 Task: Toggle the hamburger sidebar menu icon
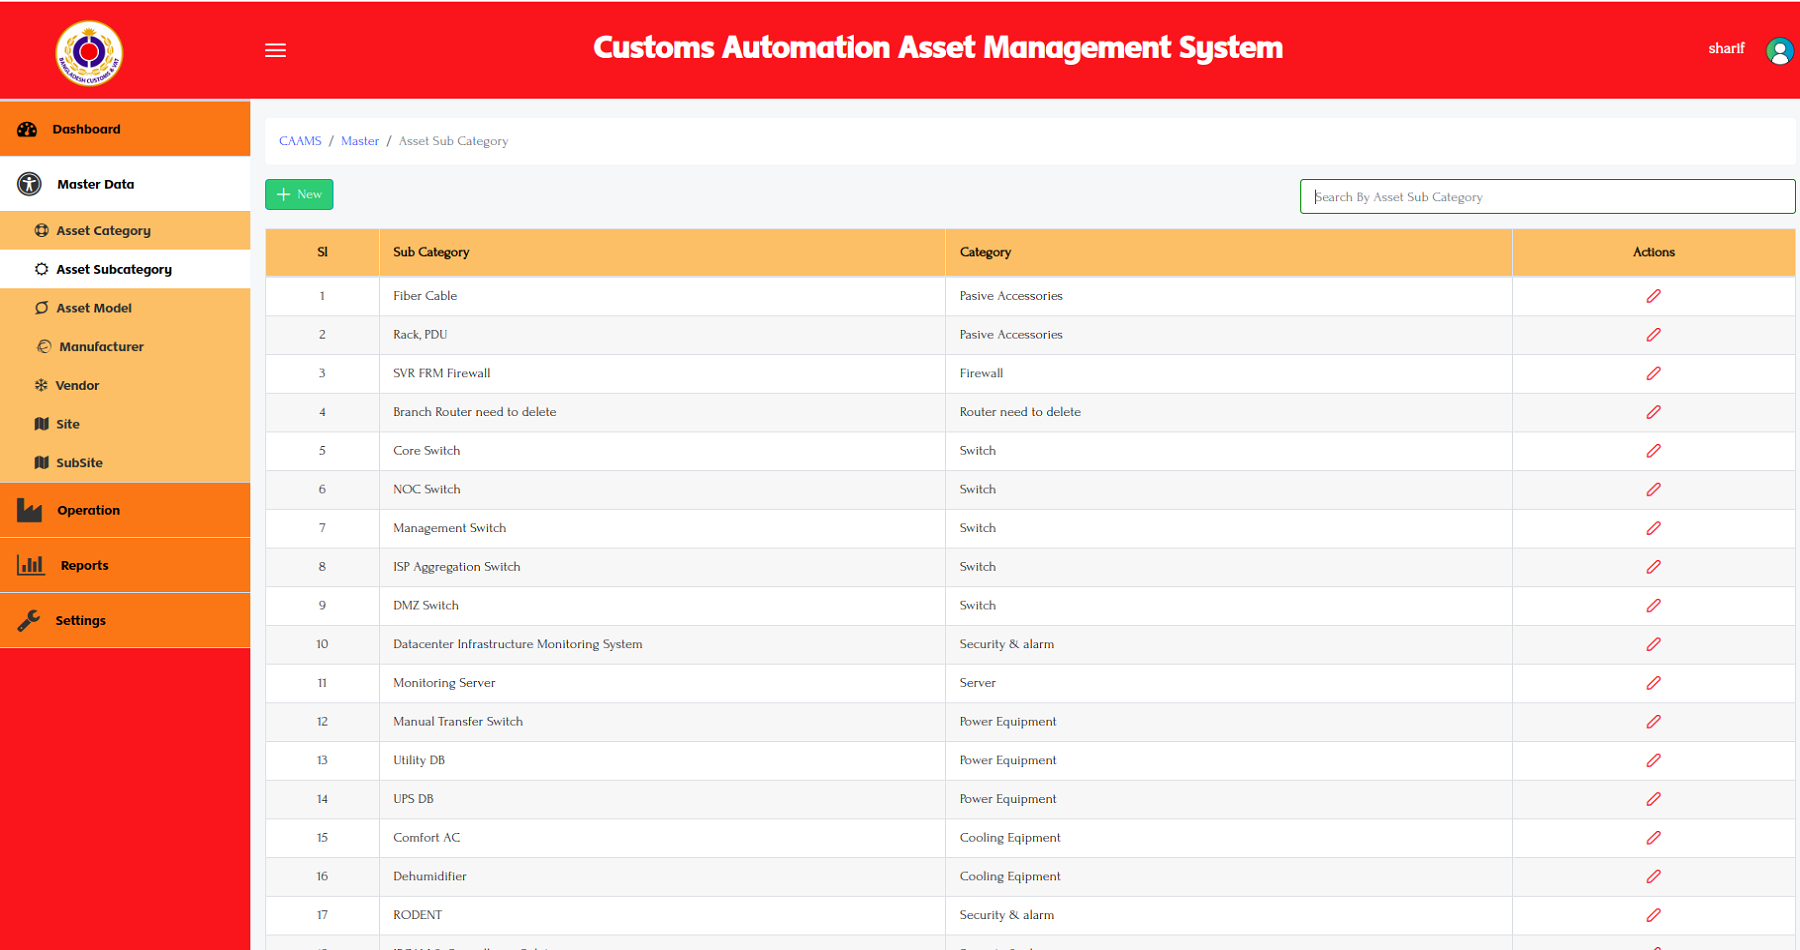pyautogui.click(x=275, y=50)
